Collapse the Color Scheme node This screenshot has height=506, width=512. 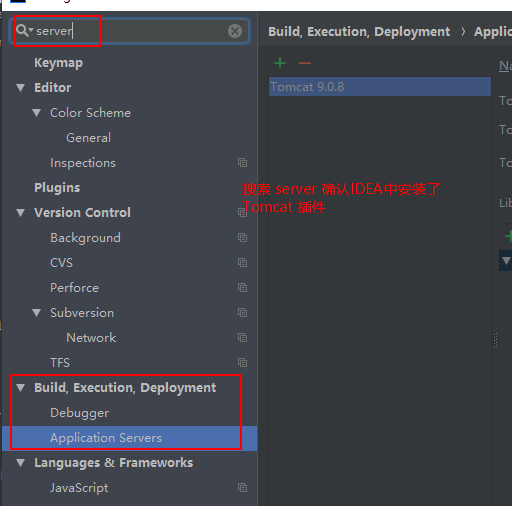pyautogui.click(x=37, y=113)
